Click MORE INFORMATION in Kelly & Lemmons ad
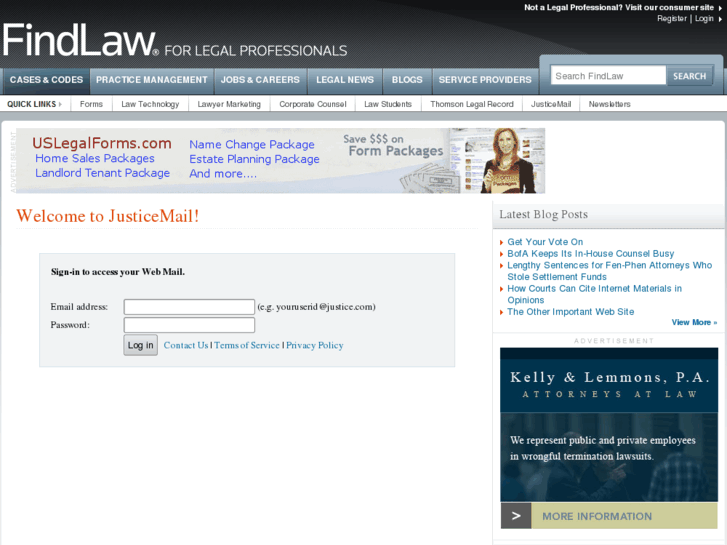The height and width of the screenshot is (545, 727). pos(597,516)
